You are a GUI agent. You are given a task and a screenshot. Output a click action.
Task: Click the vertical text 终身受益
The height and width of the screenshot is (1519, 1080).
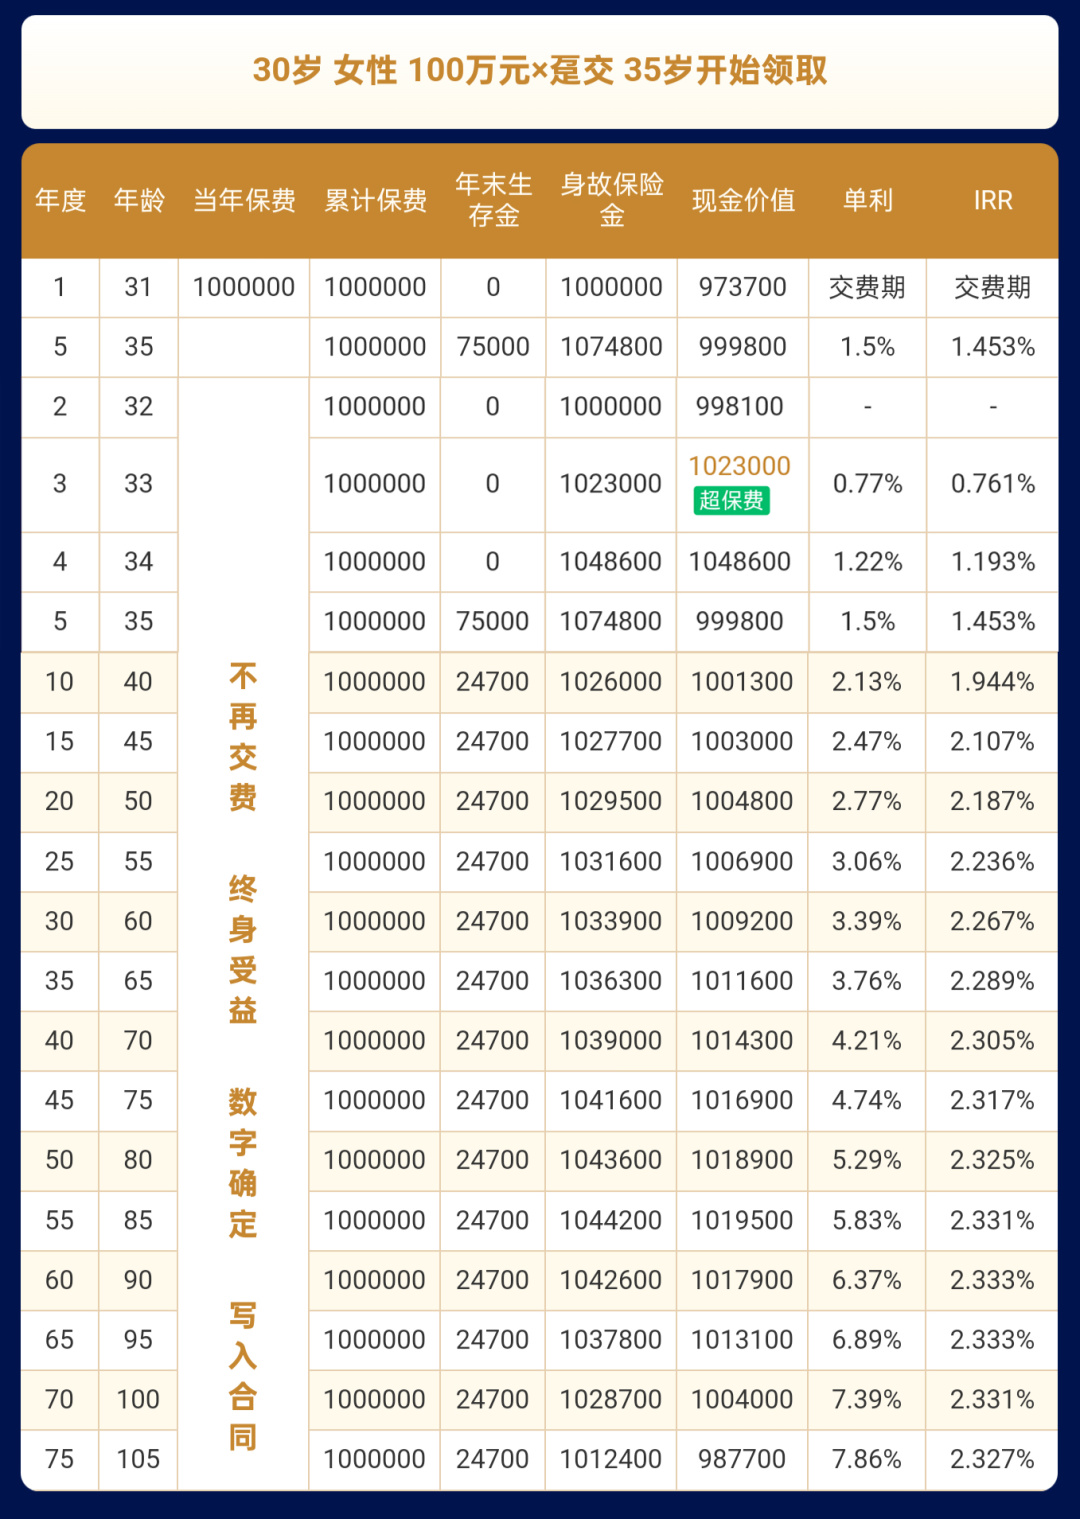pyautogui.click(x=243, y=950)
